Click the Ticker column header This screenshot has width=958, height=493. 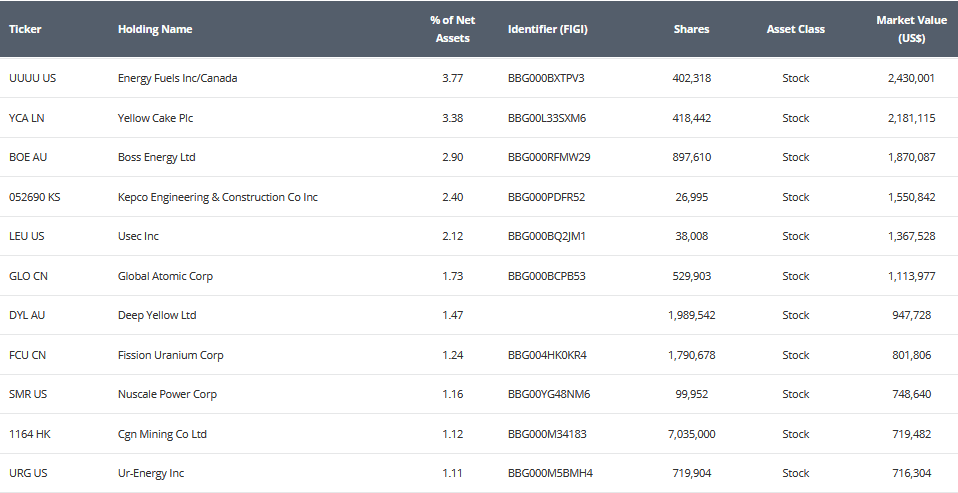coord(25,29)
